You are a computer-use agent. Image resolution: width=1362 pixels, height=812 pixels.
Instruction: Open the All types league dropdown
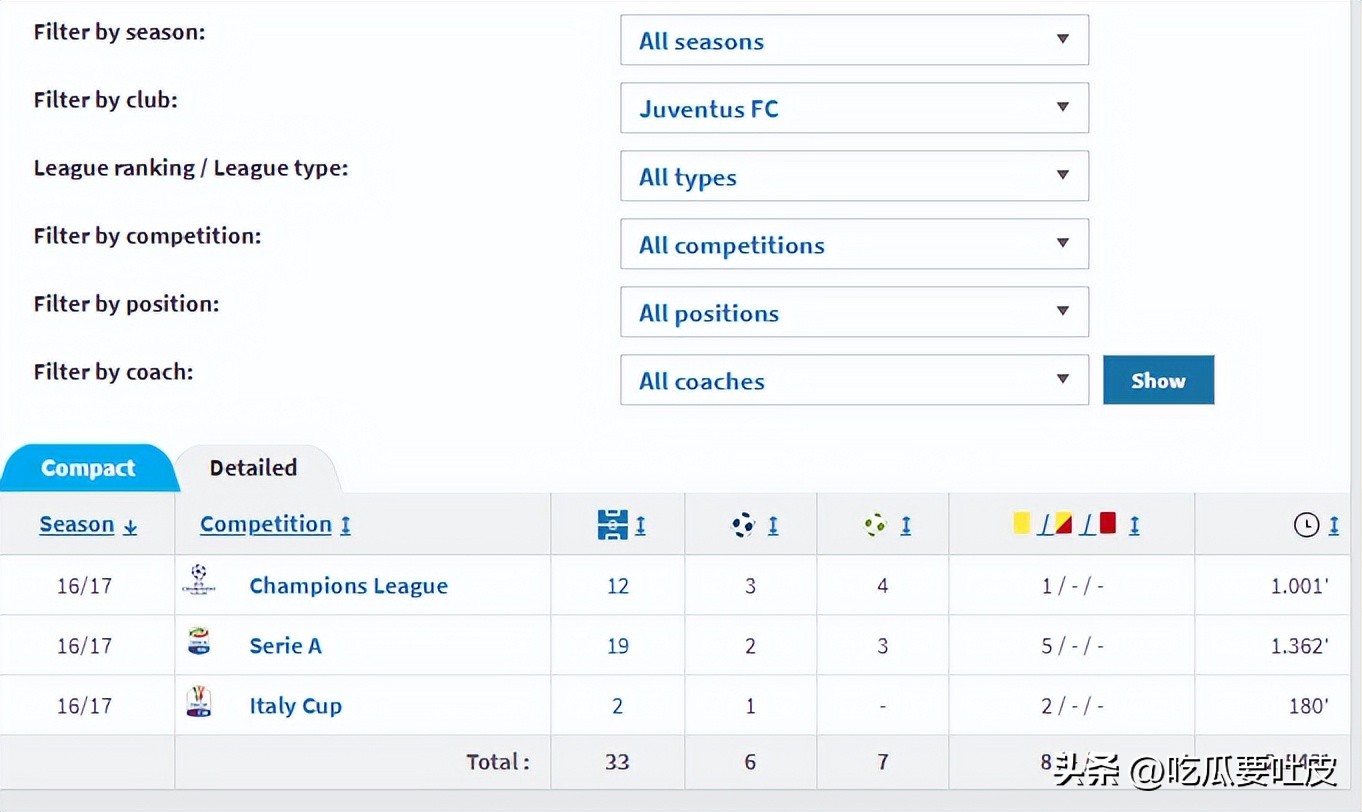(854, 176)
